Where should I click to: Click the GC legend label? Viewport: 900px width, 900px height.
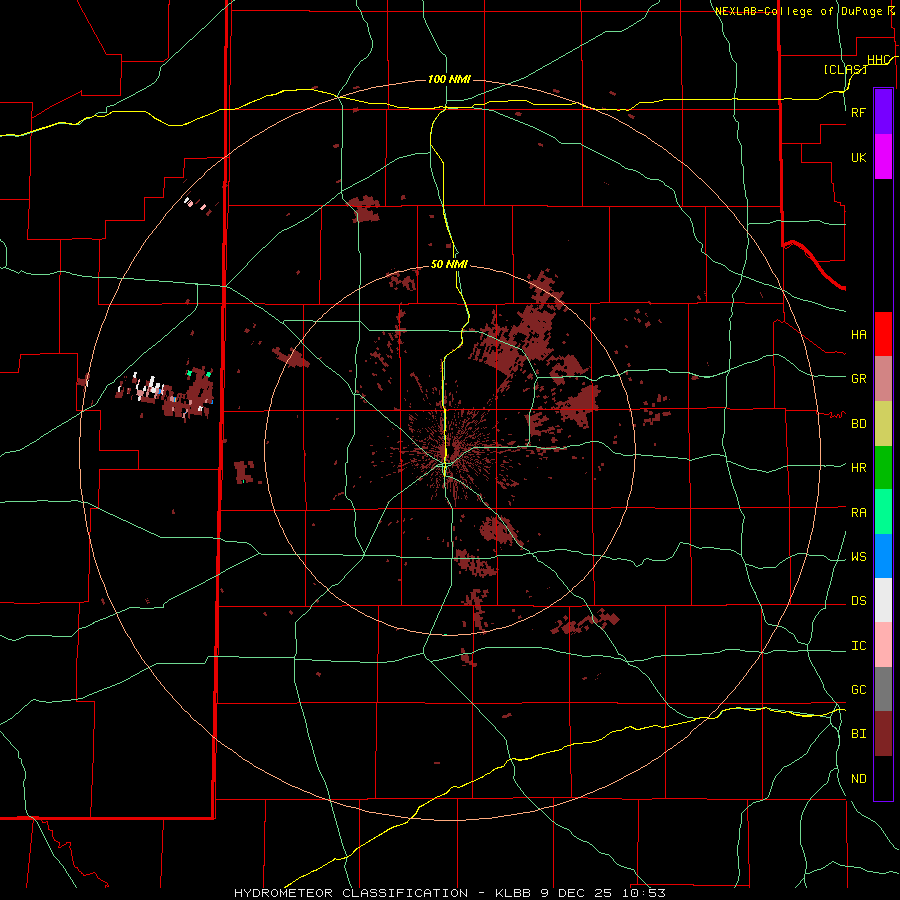[x=858, y=689]
